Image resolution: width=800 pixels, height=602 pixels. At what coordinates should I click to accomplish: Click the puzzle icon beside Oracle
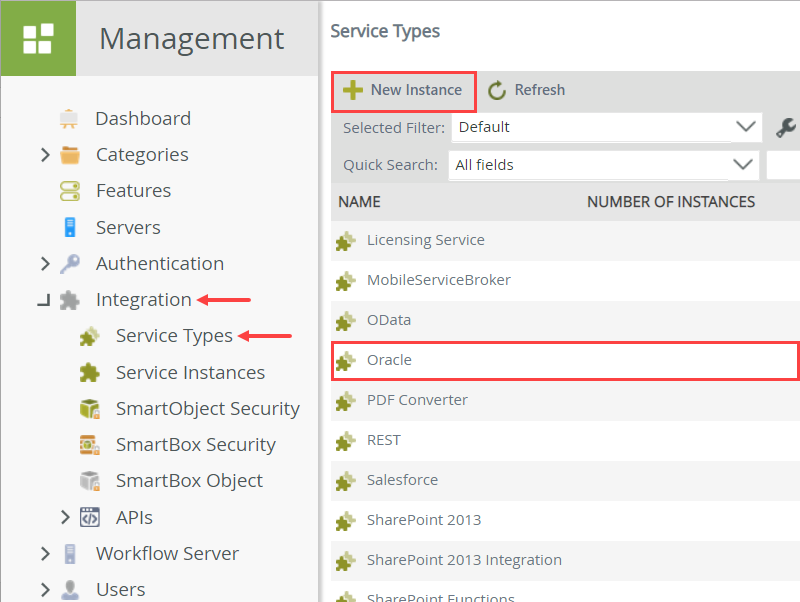tap(345, 360)
